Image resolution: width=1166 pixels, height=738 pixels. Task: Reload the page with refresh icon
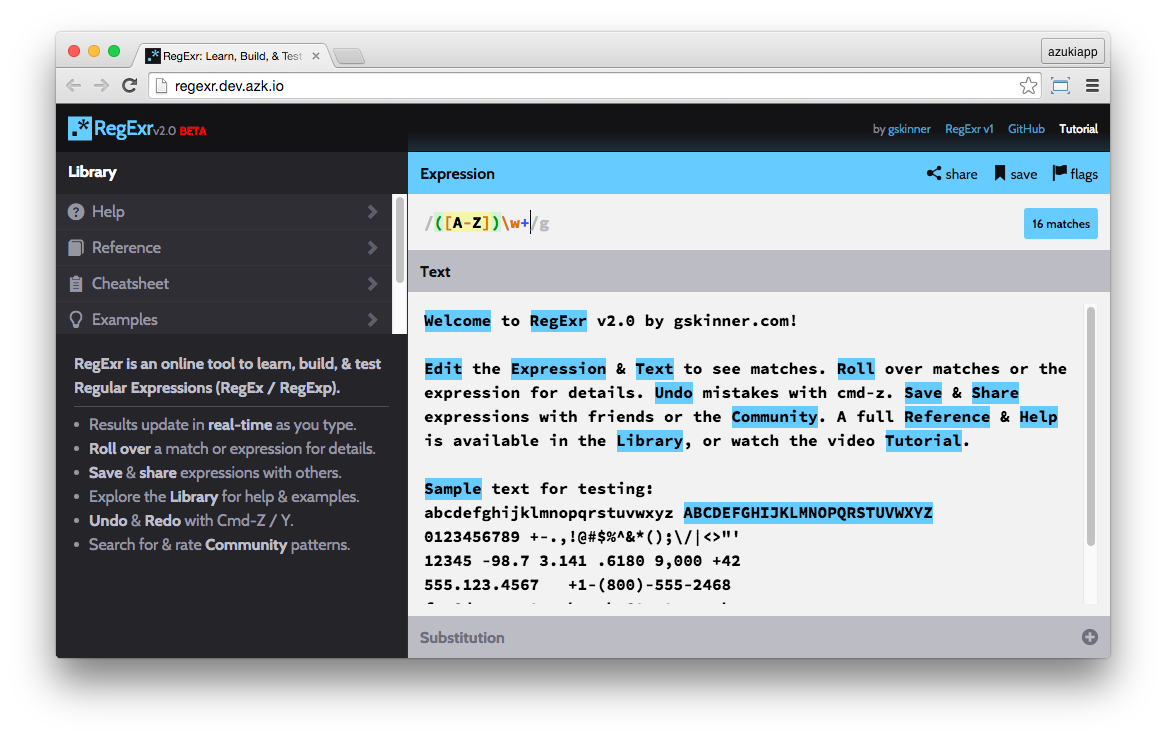[x=129, y=86]
